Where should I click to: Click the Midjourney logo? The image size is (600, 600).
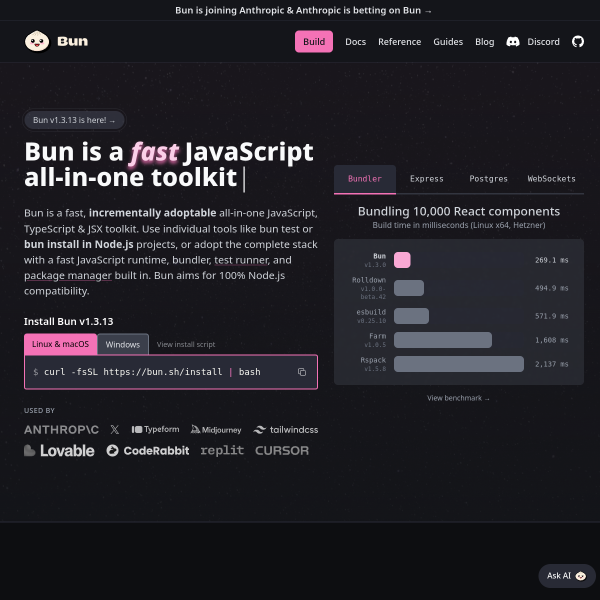(x=216, y=430)
